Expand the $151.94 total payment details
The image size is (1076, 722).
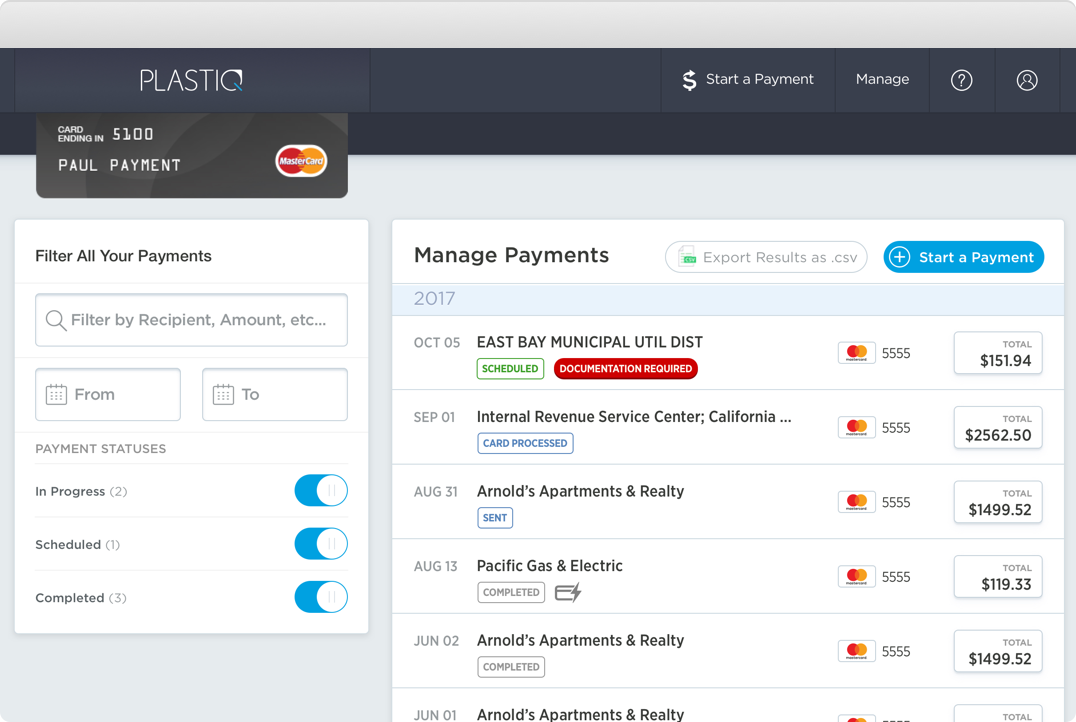coord(997,353)
